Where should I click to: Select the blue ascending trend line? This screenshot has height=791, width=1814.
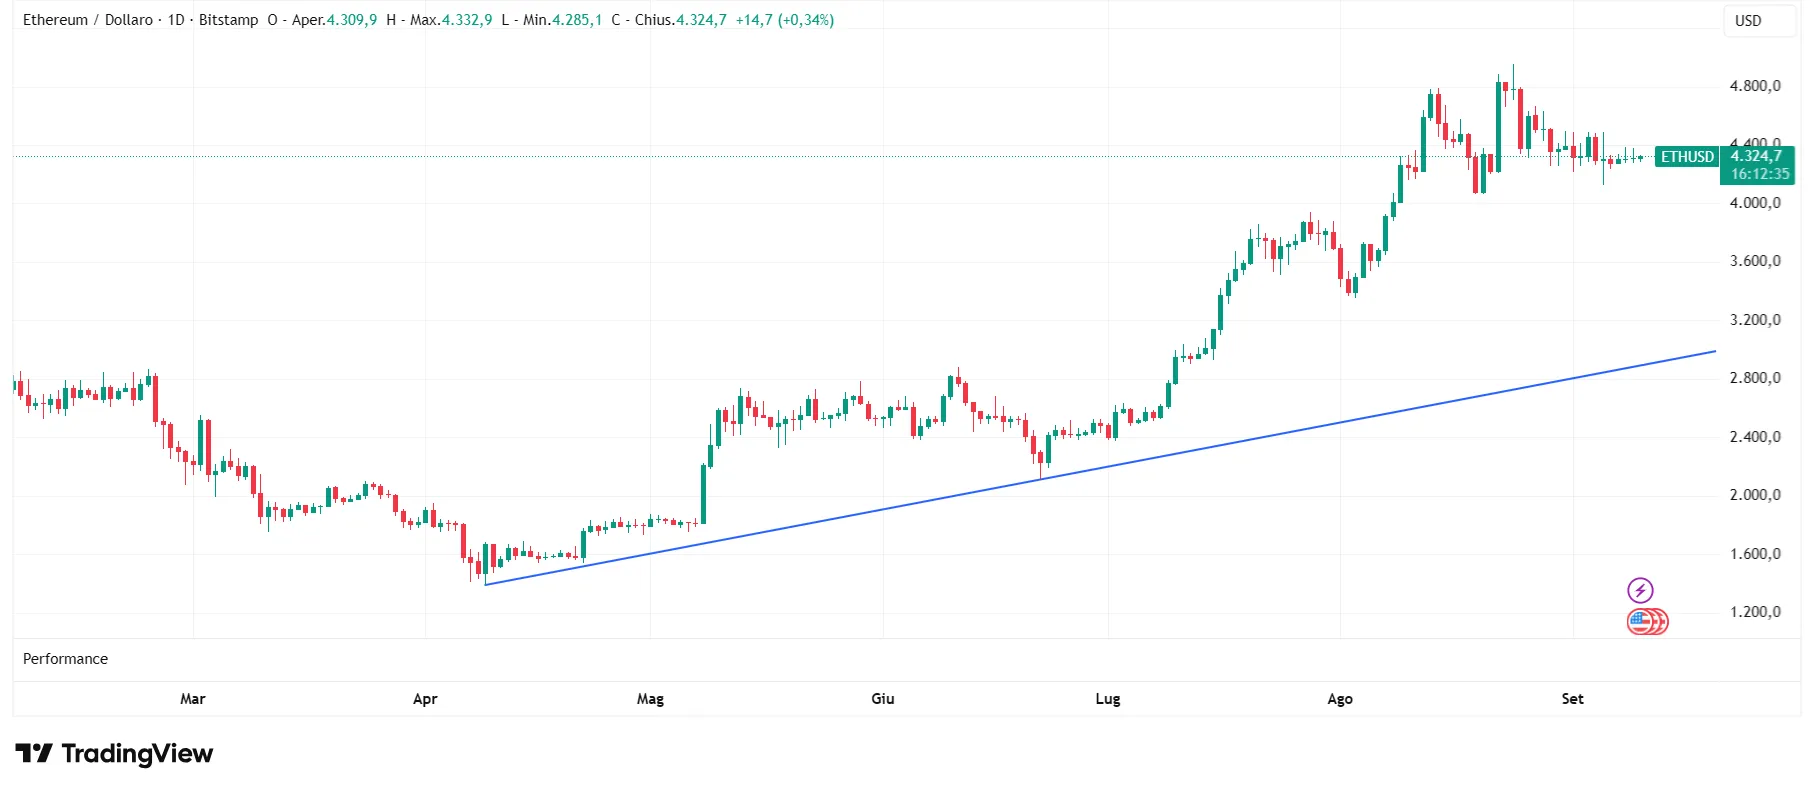pos(1100,467)
